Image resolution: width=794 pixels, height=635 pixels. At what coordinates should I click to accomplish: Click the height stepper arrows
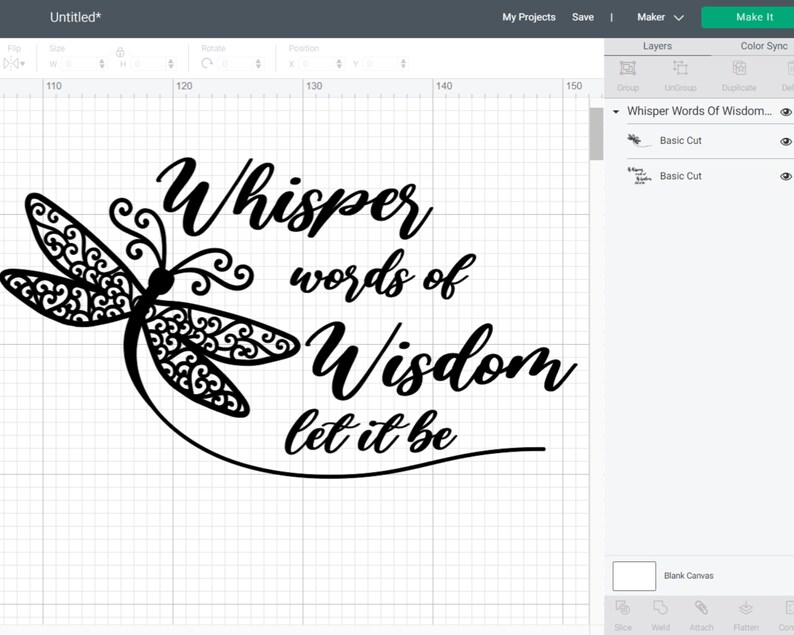click(171, 64)
